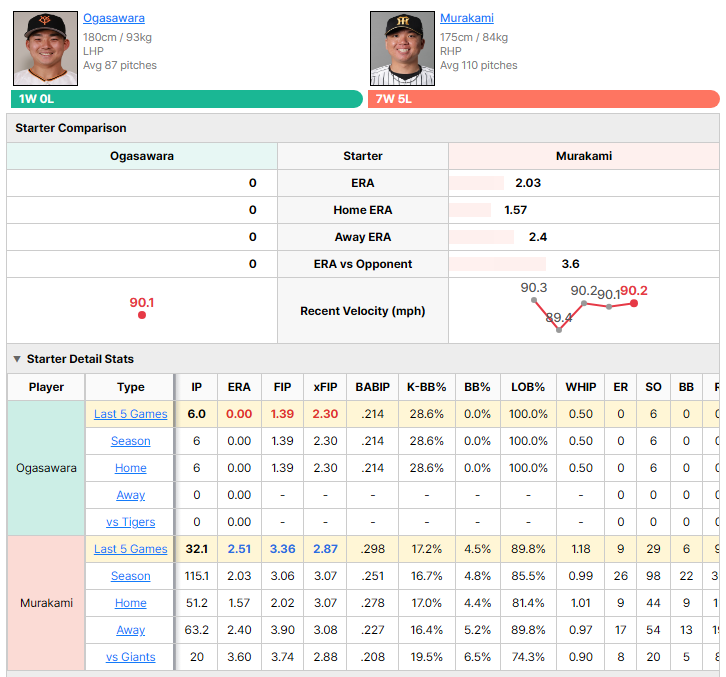Click Murakami's latest 90.2 velocity point

coord(634,303)
